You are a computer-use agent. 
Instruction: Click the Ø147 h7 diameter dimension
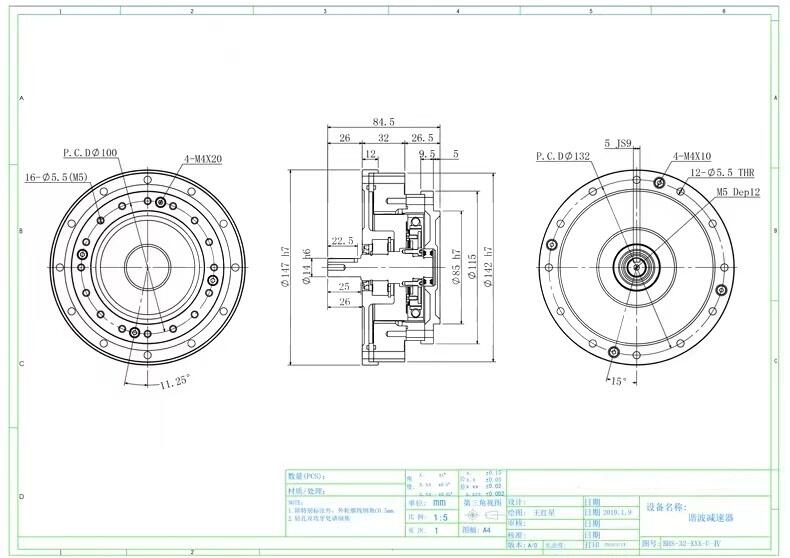[285, 269]
